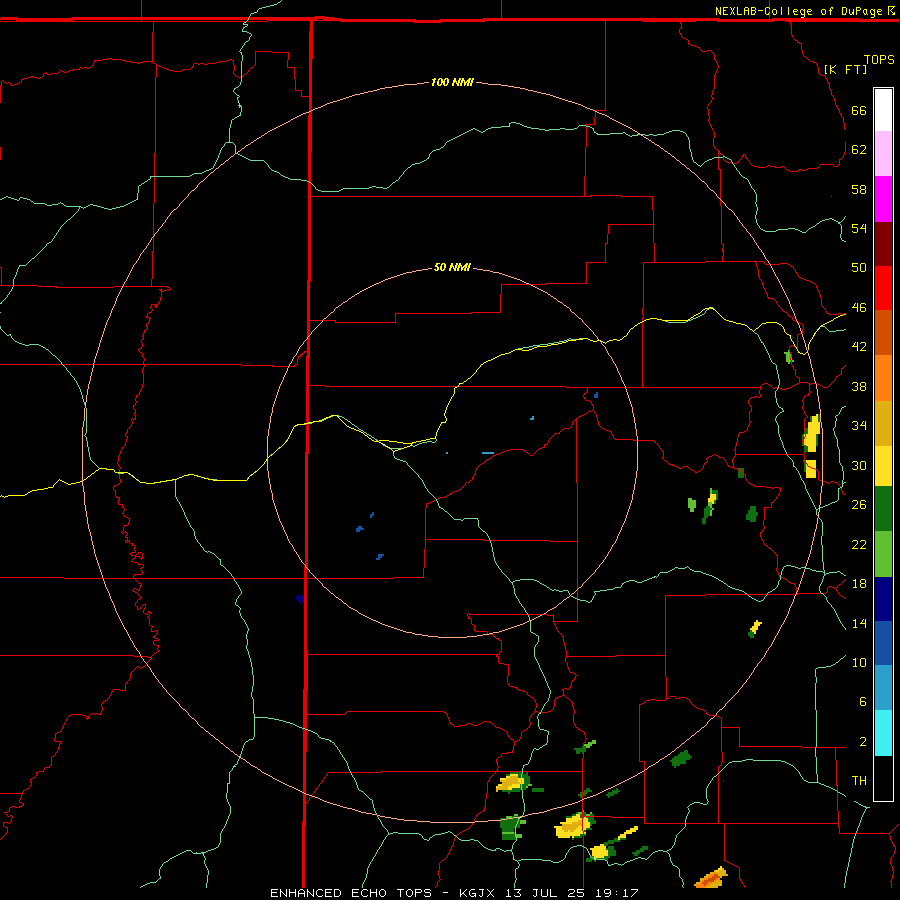Click the 'NEXLAB-College of DuPage' credit text
Image resolution: width=900 pixels, height=900 pixels.
pyautogui.click(x=798, y=11)
